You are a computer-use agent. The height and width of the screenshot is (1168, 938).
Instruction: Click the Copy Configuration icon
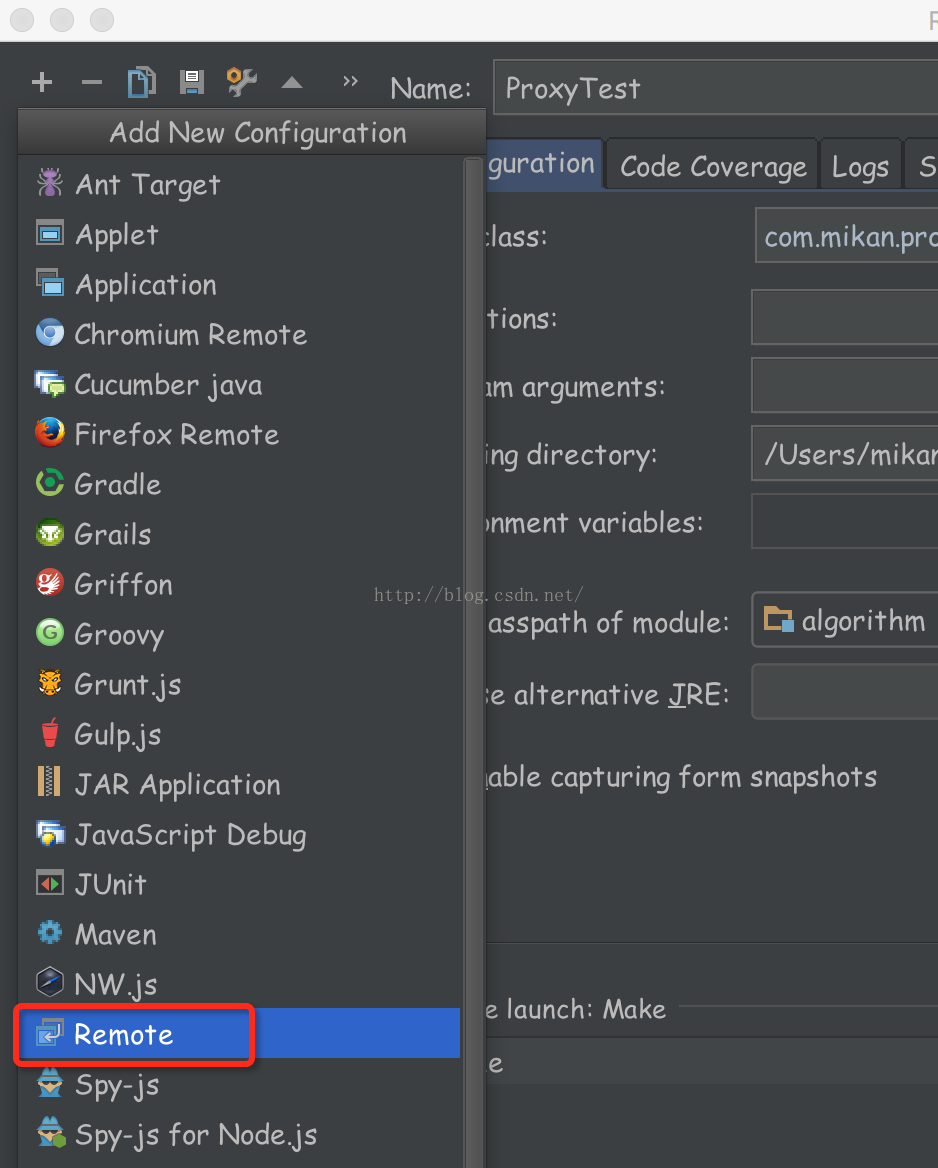(x=142, y=82)
